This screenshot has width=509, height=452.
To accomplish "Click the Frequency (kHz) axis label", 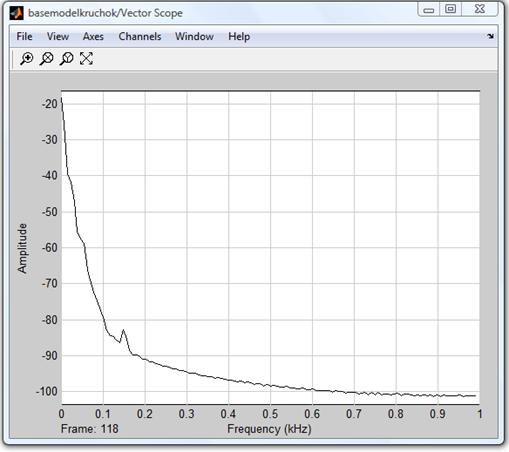I will click(x=269, y=429).
